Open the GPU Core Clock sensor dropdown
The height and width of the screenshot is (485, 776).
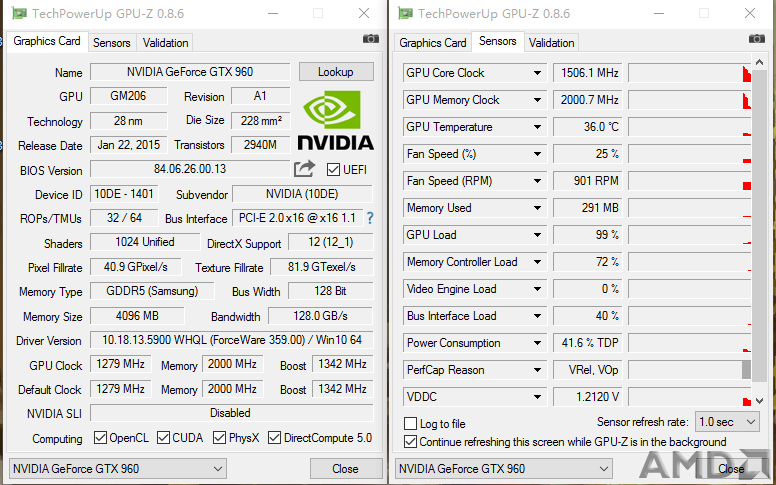(x=537, y=73)
